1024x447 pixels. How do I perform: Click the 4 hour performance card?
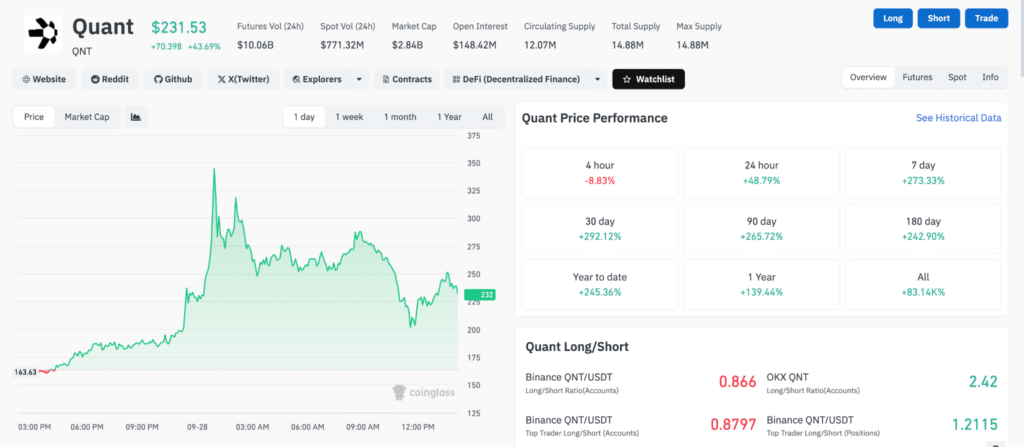click(600, 173)
